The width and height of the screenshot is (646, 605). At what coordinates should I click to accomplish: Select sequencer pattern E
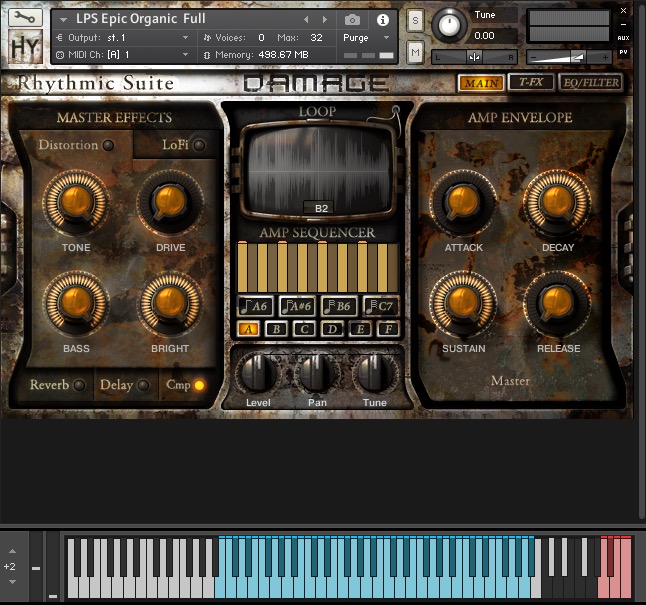click(360, 329)
